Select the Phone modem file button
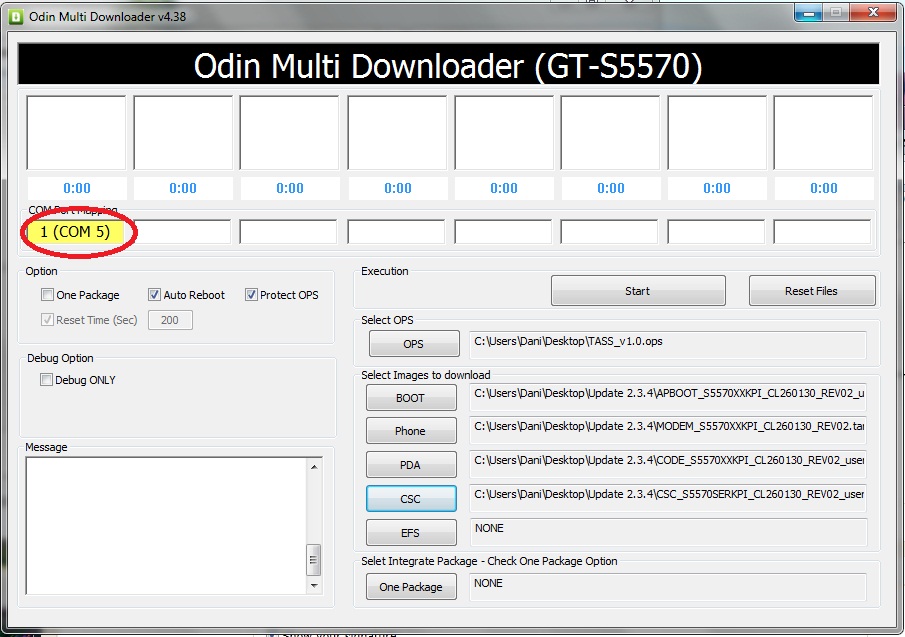The height and width of the screenshot is (637, 905). point(410,431)
